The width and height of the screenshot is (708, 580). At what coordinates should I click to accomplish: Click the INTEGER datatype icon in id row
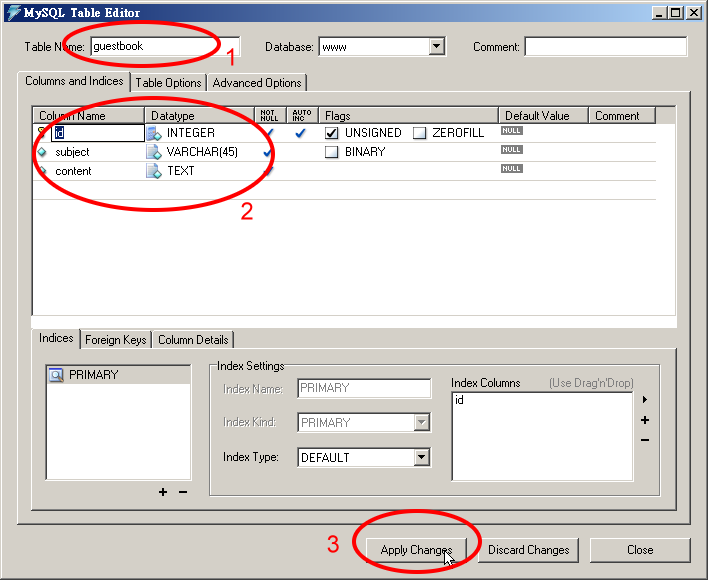pyautogui.click(x=154, y=133)
